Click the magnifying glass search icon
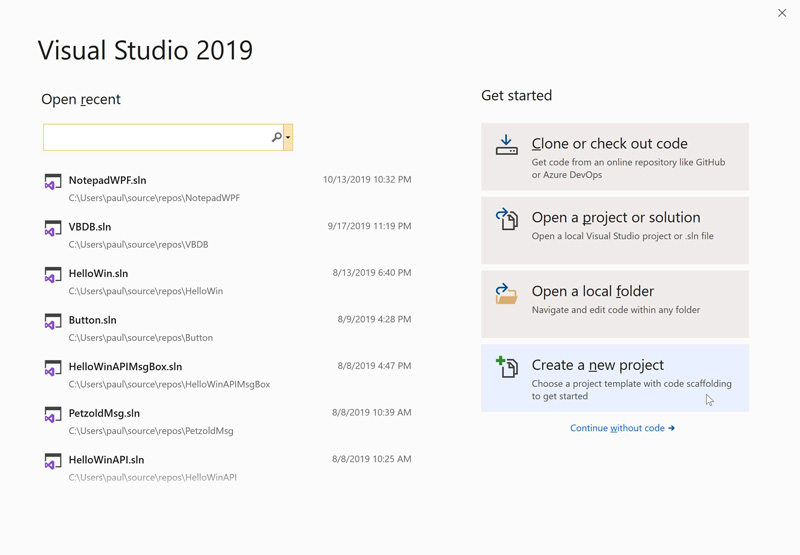This screenshot has height=555, width=800. point(277,137)
